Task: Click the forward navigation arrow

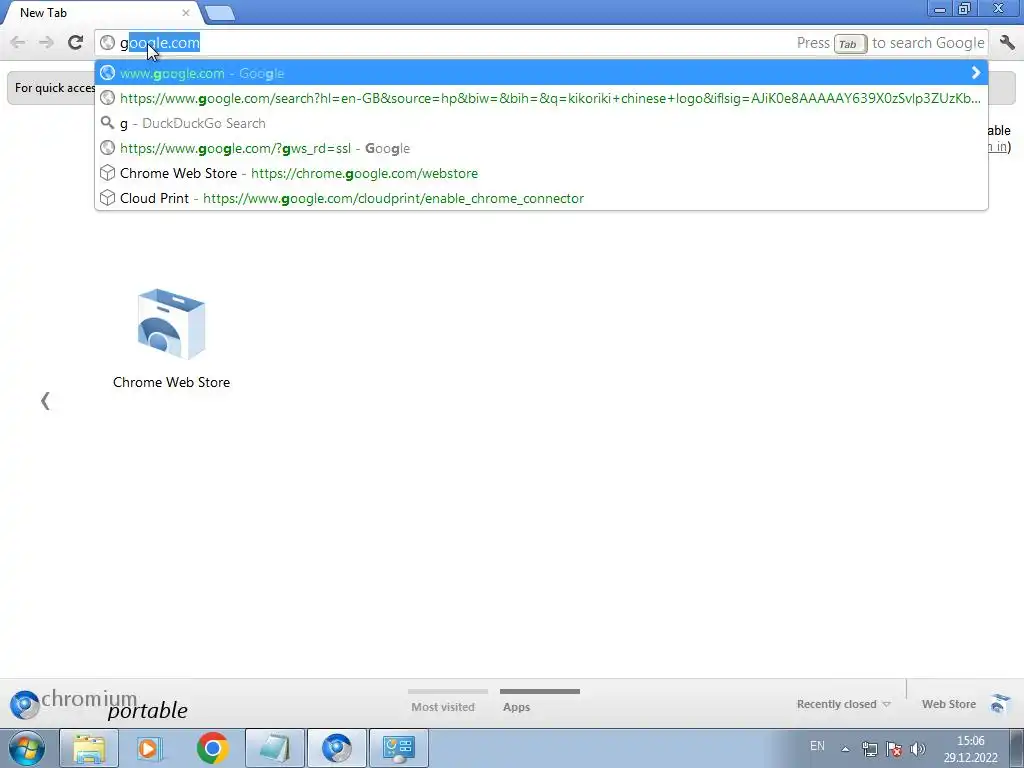Action: [x=46, y=43]
